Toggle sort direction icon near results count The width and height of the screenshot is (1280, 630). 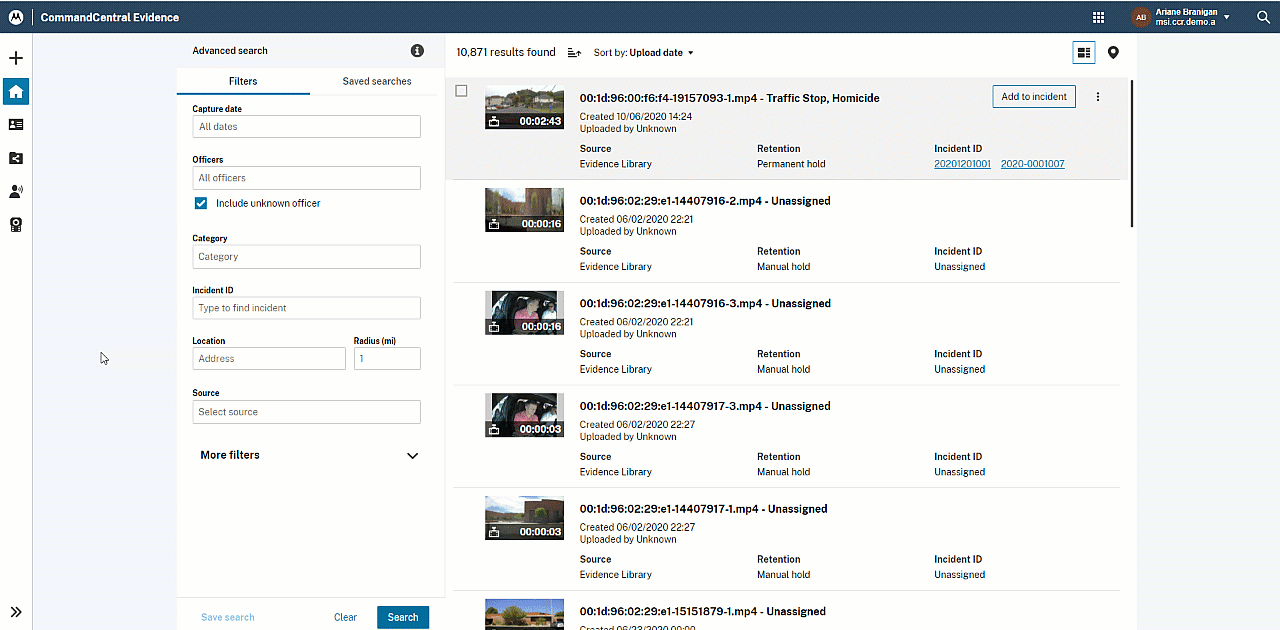point(574,53)
